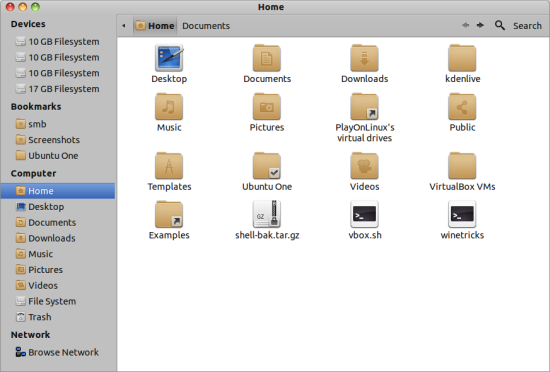Select the Public share folder icon
This screenshot has width=550, height=372.
click(462, 107)
